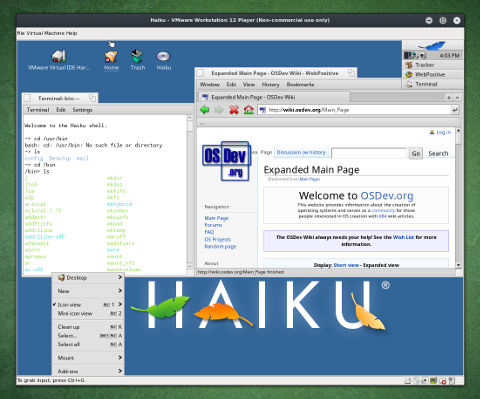
Task: Click the VMware sound card status icon
Action: tap(434, 381)
